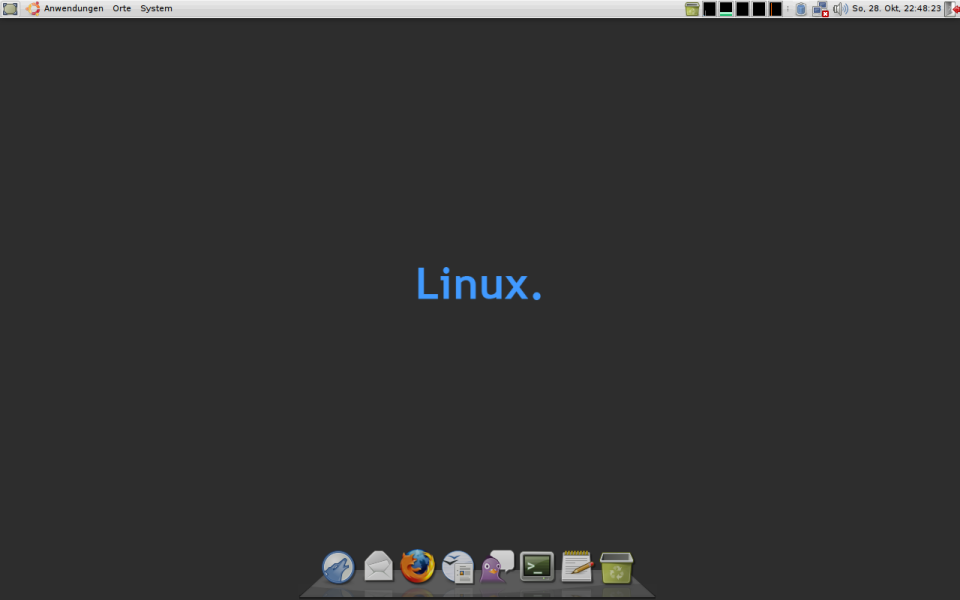The image size is (960, 600).
Task: Open the Trash in the dock
Action: click(x=617, y=568)
